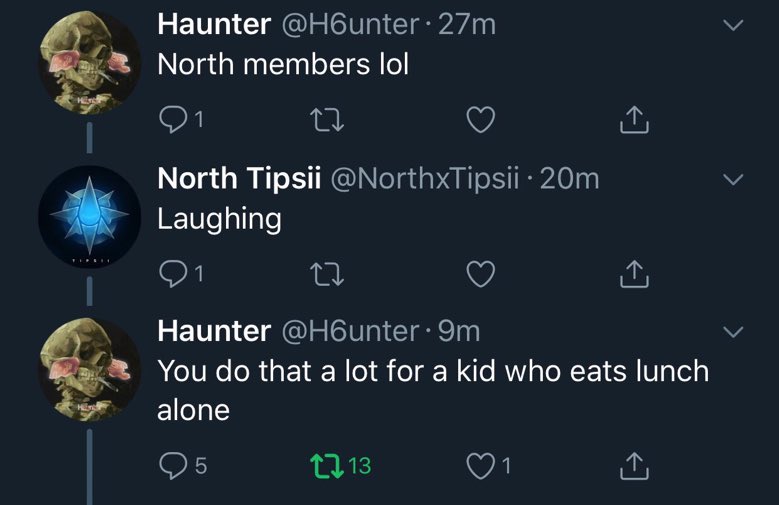
Task: Share North Tipsii's "Laughing" tweet
Action: pos(634,273)
